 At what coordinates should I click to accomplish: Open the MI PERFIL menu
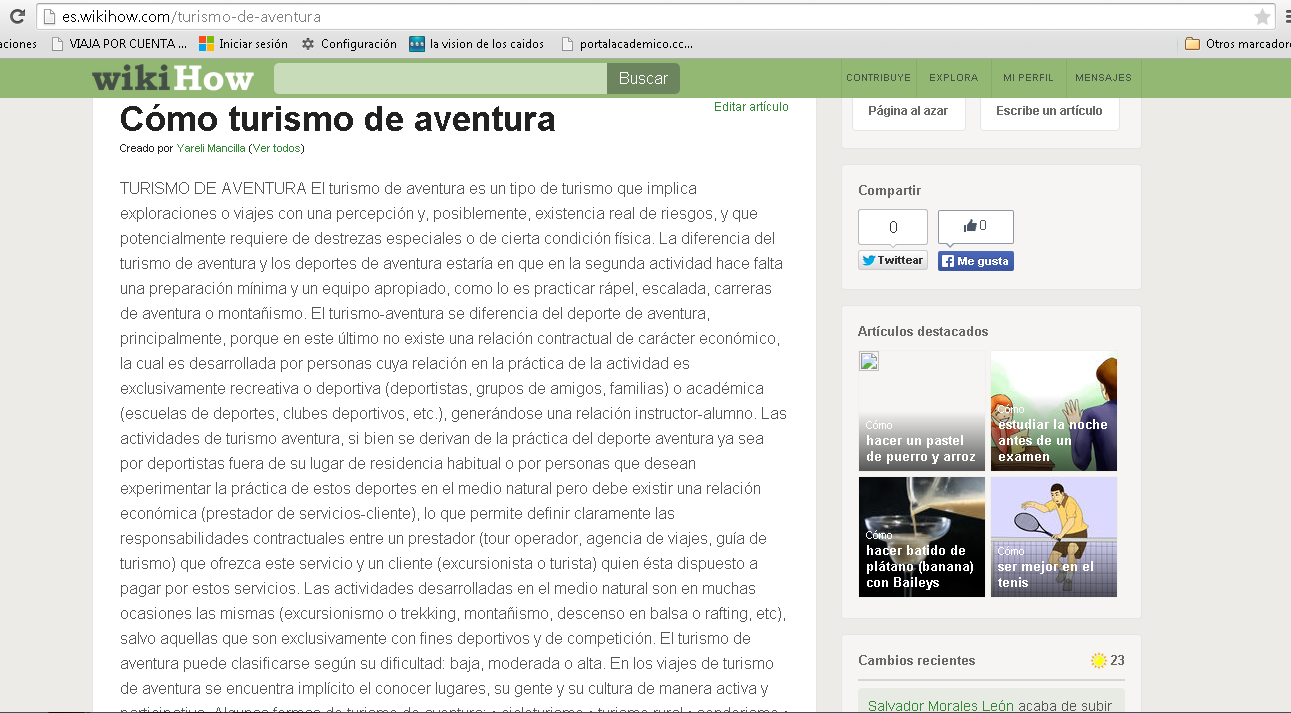click(1028, 78)
